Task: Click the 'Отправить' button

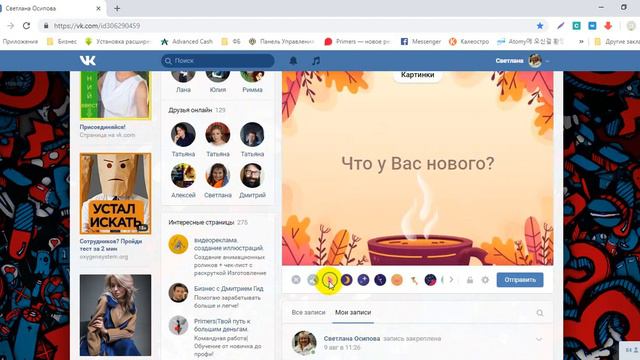Action: [x=520, y=280]
